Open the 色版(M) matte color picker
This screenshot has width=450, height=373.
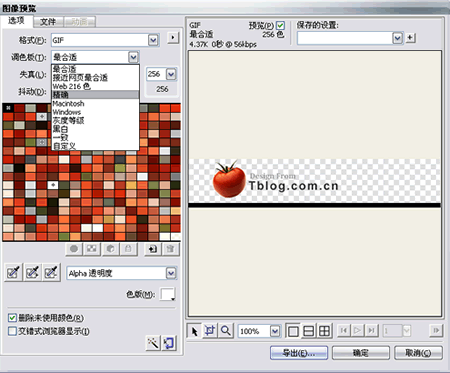pos(168,294)
